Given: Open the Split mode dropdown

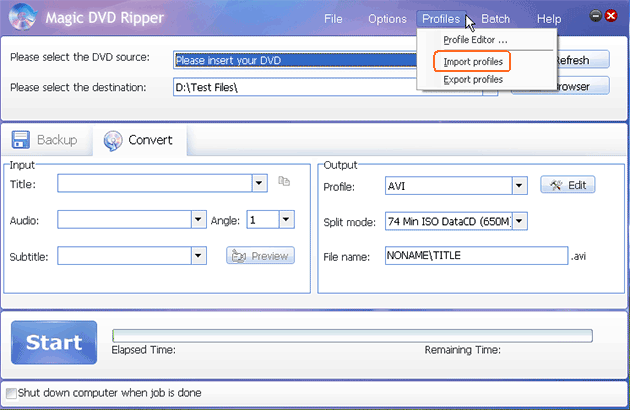Looking at the screenshot, I should (x=519, y=221).
